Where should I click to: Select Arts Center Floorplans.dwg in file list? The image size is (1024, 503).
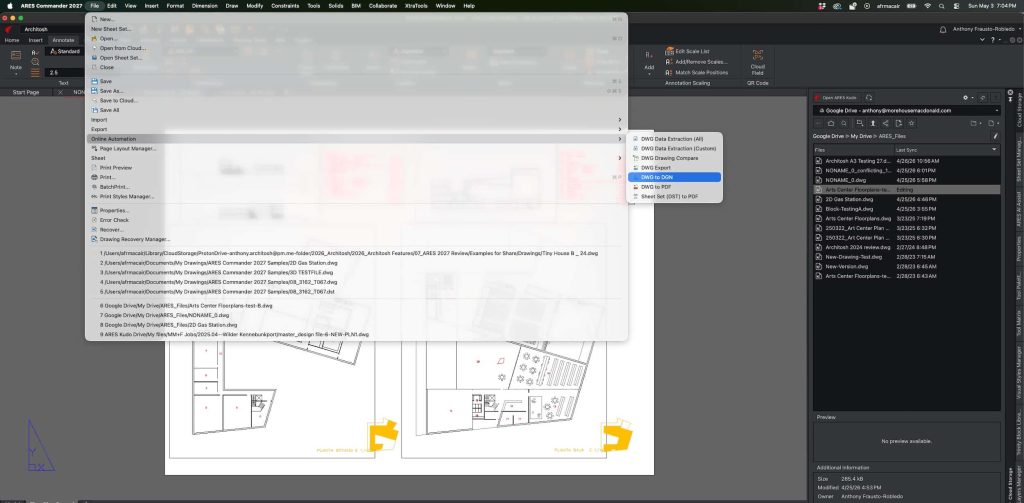pyautogui.click(x=906, y=218)
